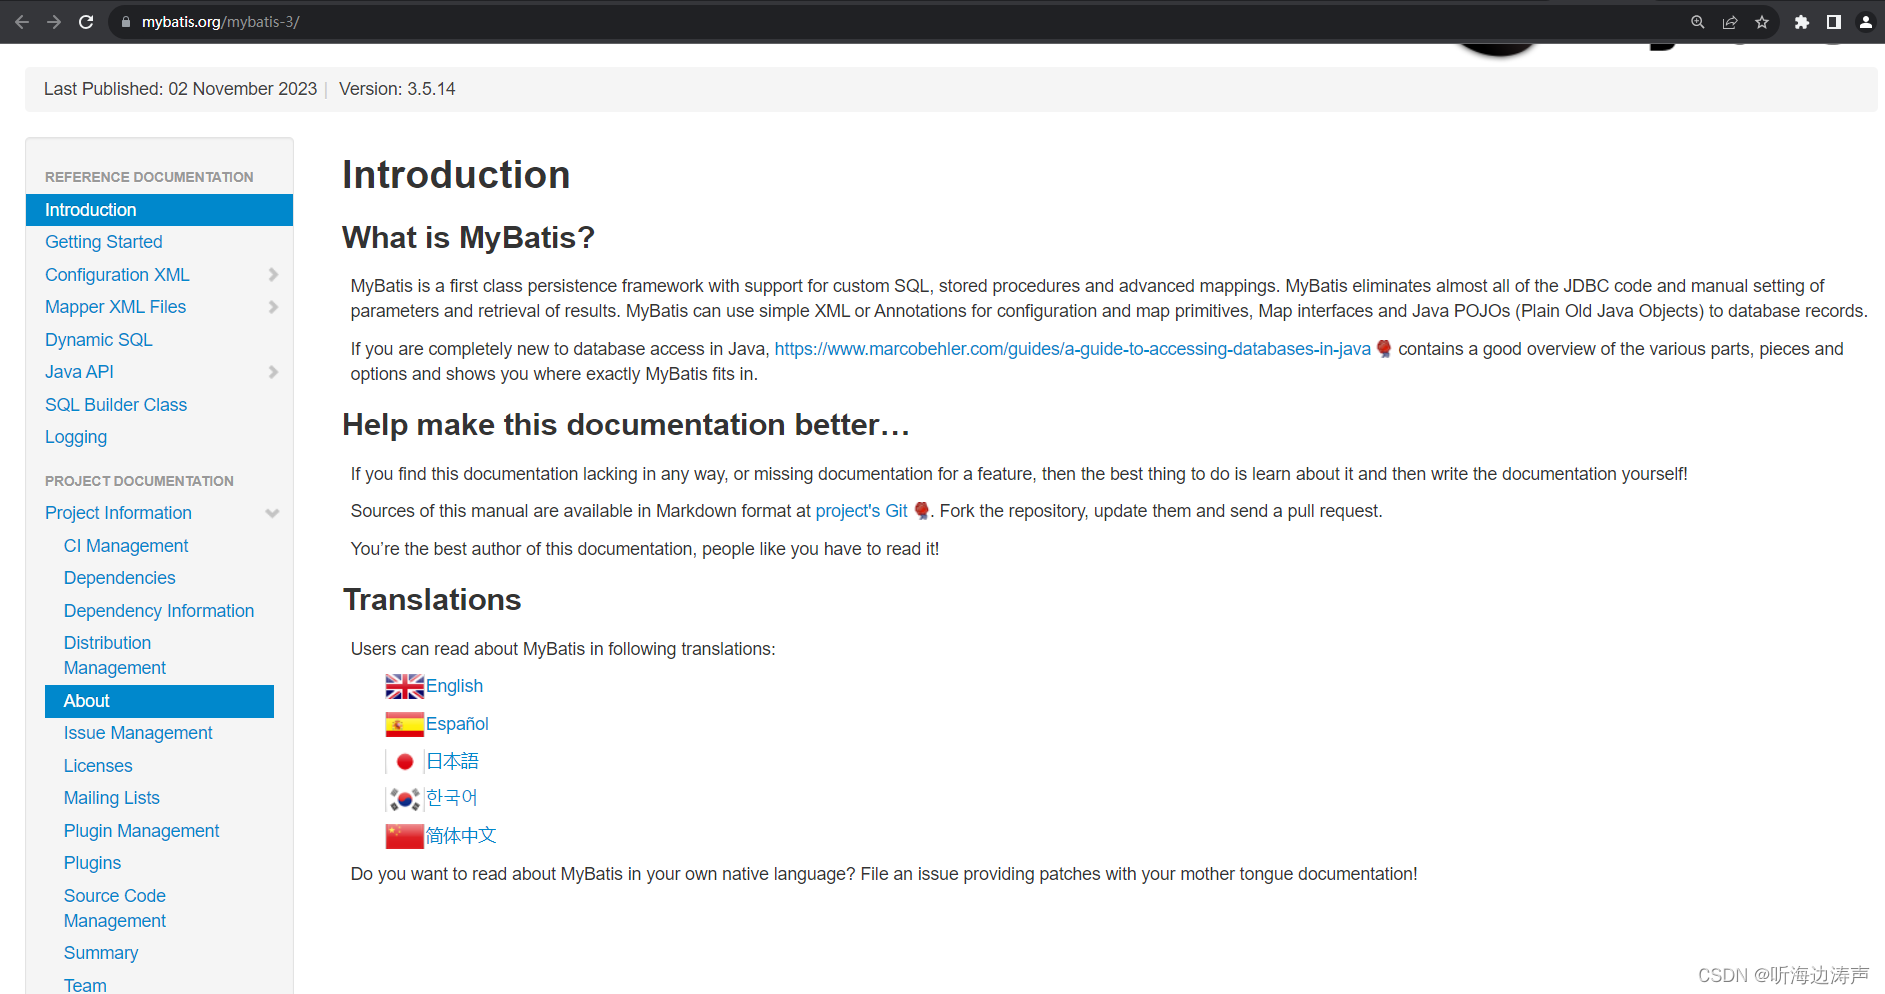1885x994 pixels.
Task: Select the About sidebar item
Action: pos(159,701)
